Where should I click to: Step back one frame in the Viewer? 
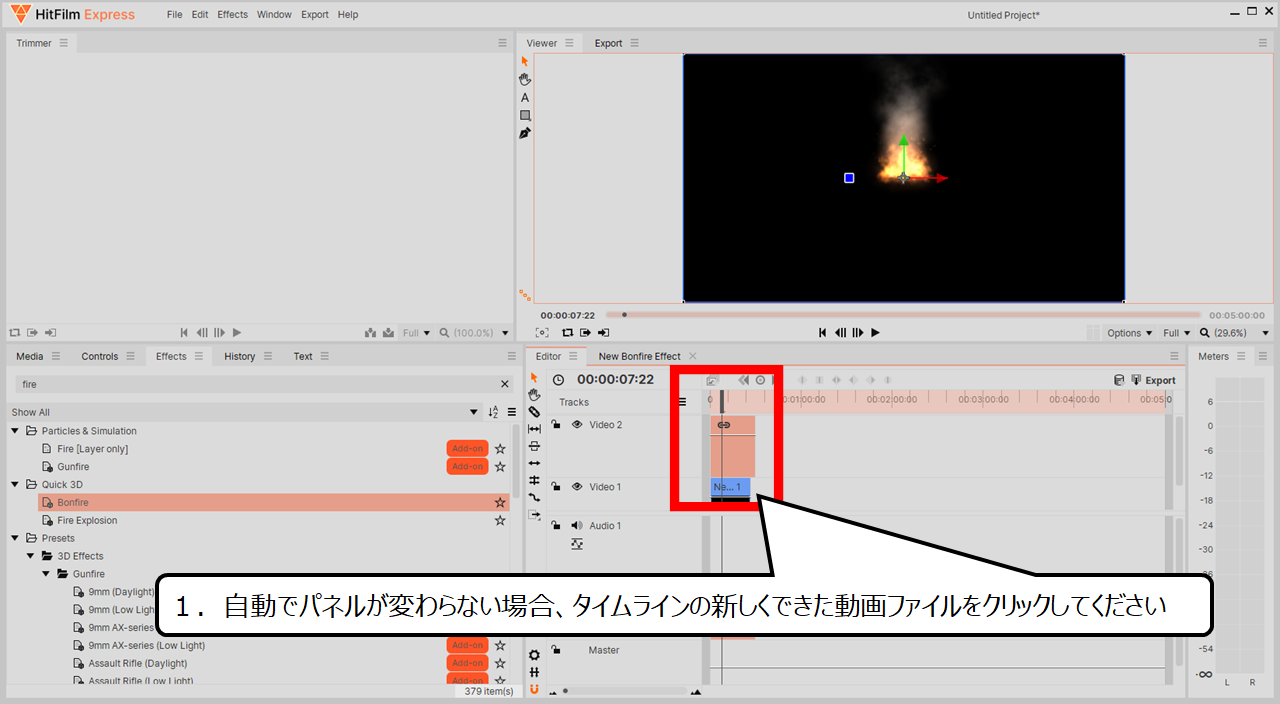(840, 333)
